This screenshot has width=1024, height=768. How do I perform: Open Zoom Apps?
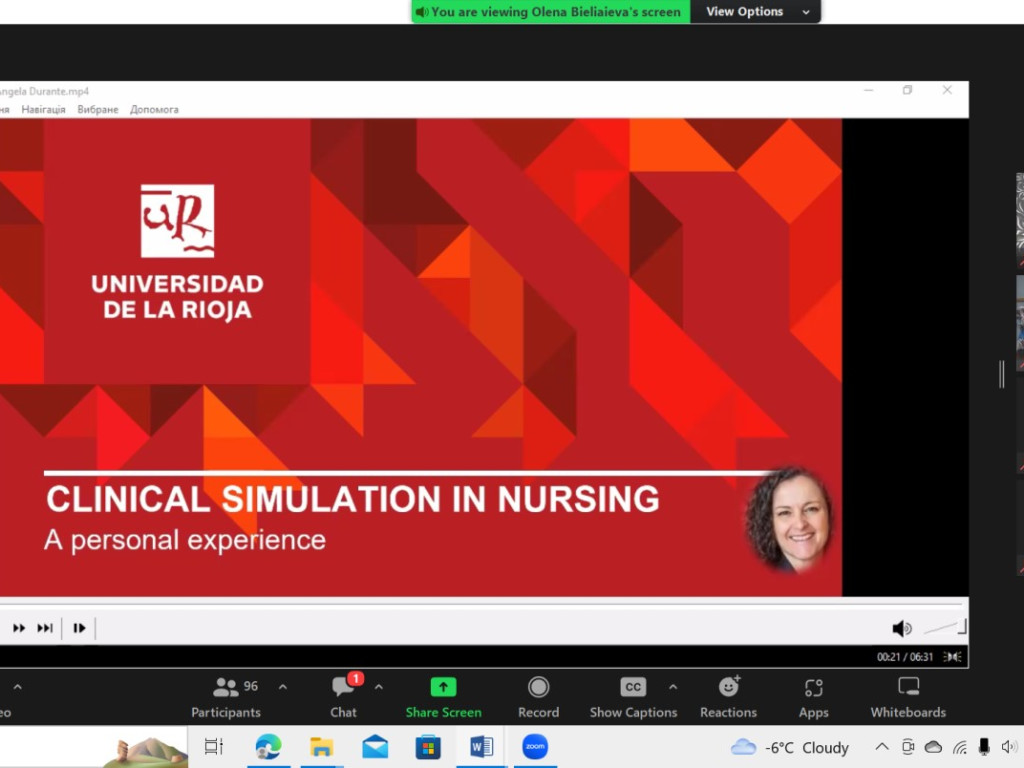pyautogui.click(x=814, y=697)
